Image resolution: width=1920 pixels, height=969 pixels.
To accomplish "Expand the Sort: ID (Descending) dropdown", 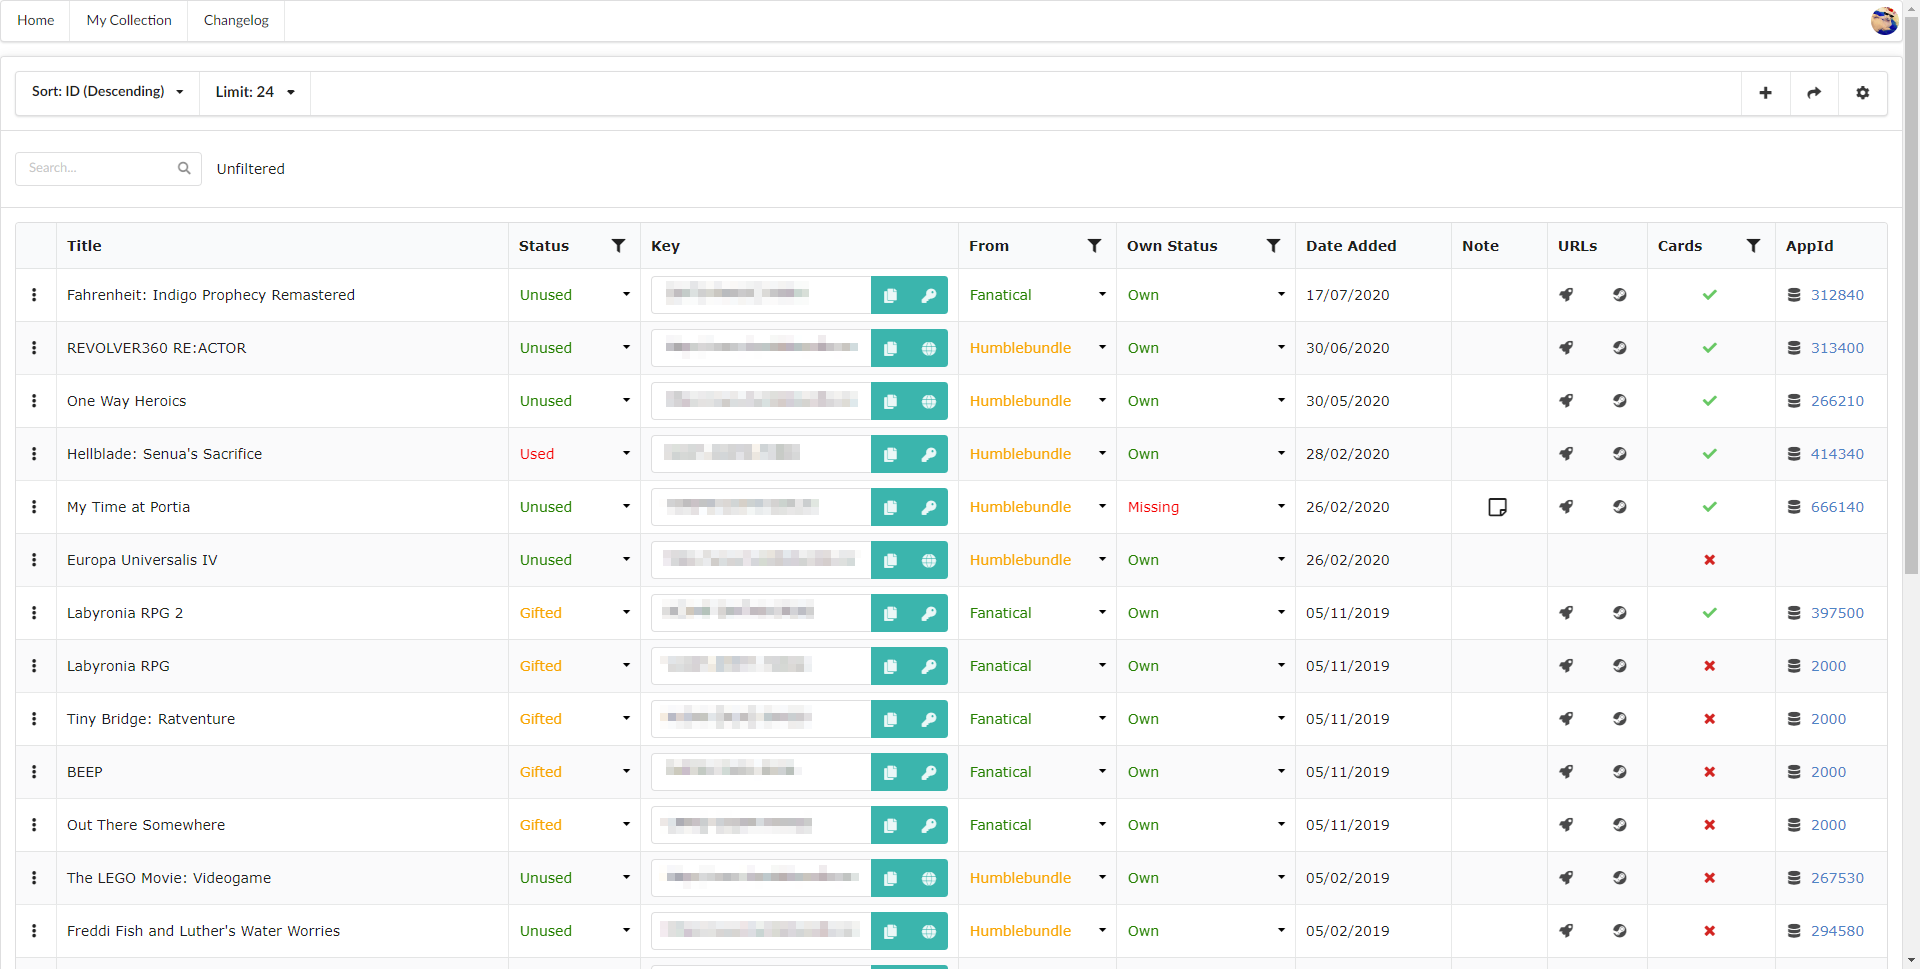I will [x=107, y=92].
